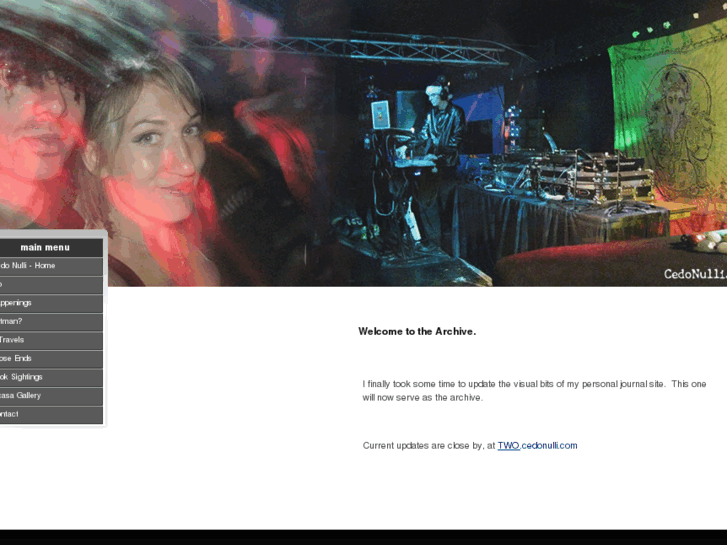
Task: Click the 'Current updates are close by' text
Action: pyautogui.click(x=429, y=446)
